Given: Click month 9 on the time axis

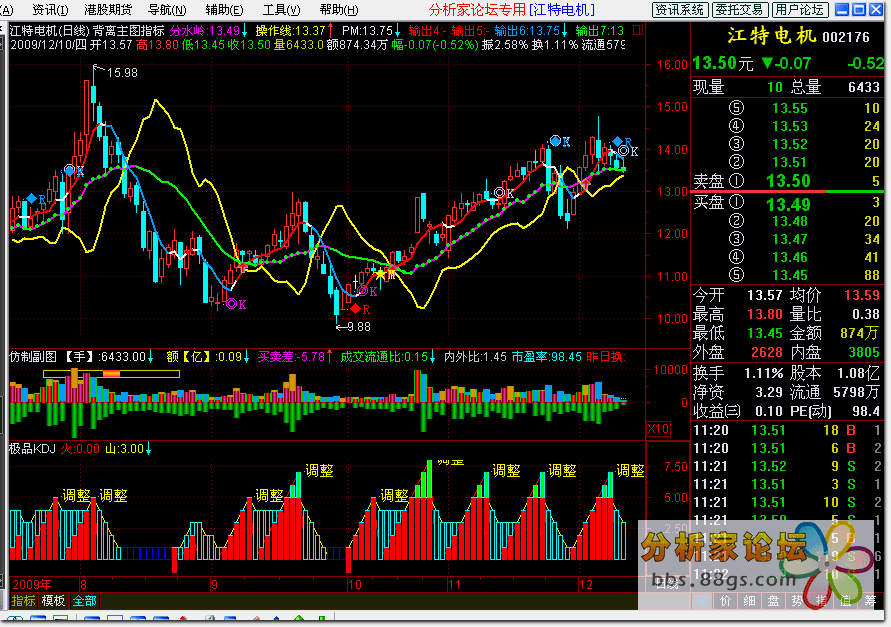Looking at the screenshot, I should tap(214, 584).
